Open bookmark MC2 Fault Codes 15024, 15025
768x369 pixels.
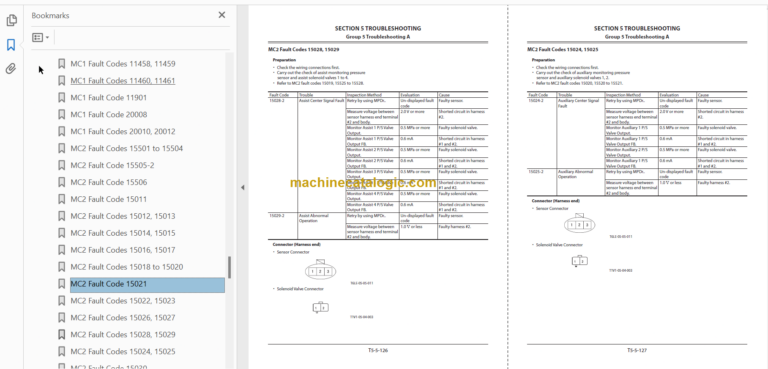pos(122,351)
